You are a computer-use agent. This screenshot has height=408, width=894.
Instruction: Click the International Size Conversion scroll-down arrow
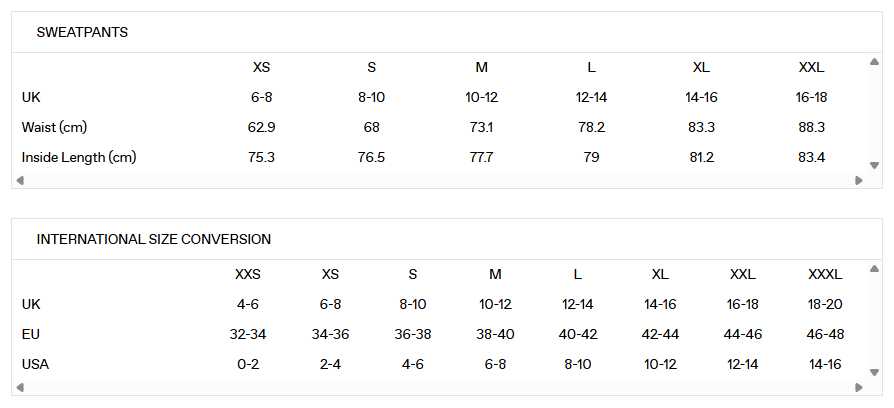874,372
